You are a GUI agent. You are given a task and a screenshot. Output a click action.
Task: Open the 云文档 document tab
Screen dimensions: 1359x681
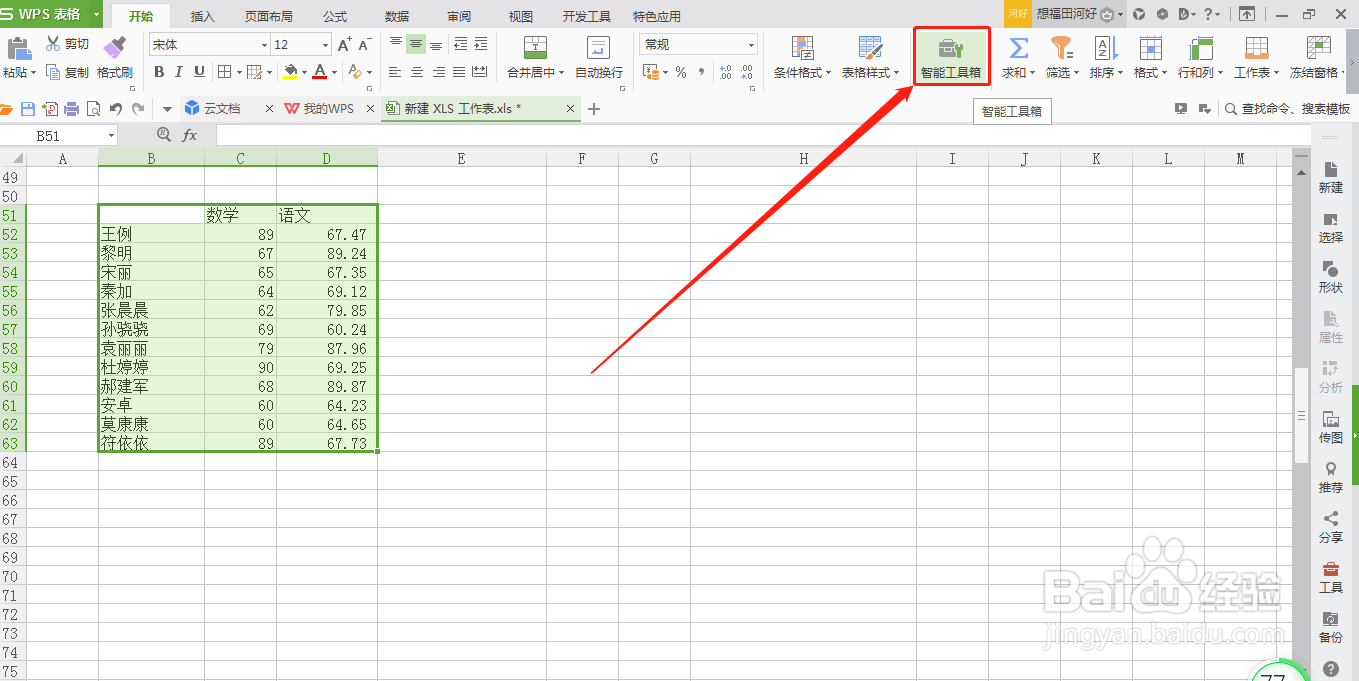tap(222, 109)
